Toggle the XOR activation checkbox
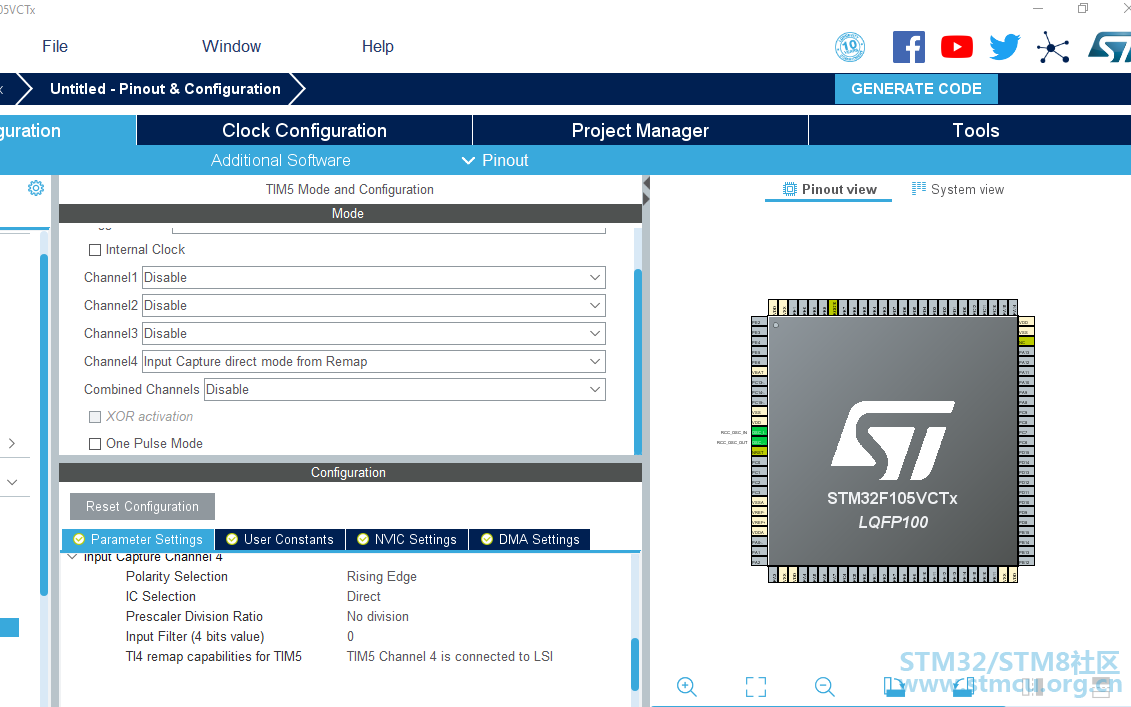 pos(94,417)
